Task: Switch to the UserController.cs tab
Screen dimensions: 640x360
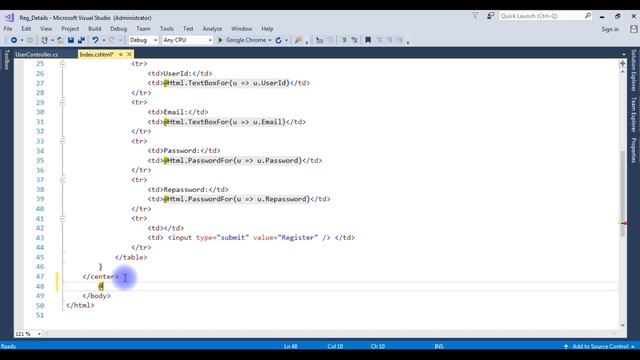Action: tap(37, 54)
